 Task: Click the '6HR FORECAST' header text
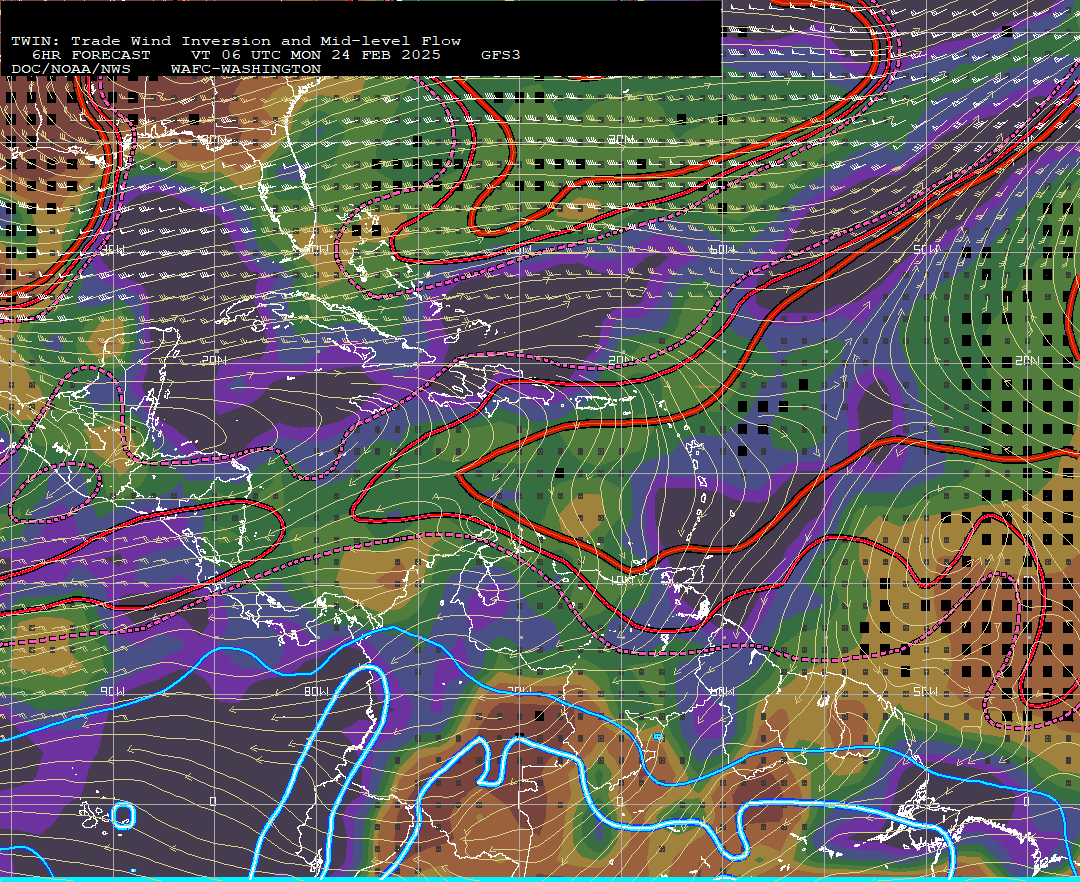tap(91, 55)
